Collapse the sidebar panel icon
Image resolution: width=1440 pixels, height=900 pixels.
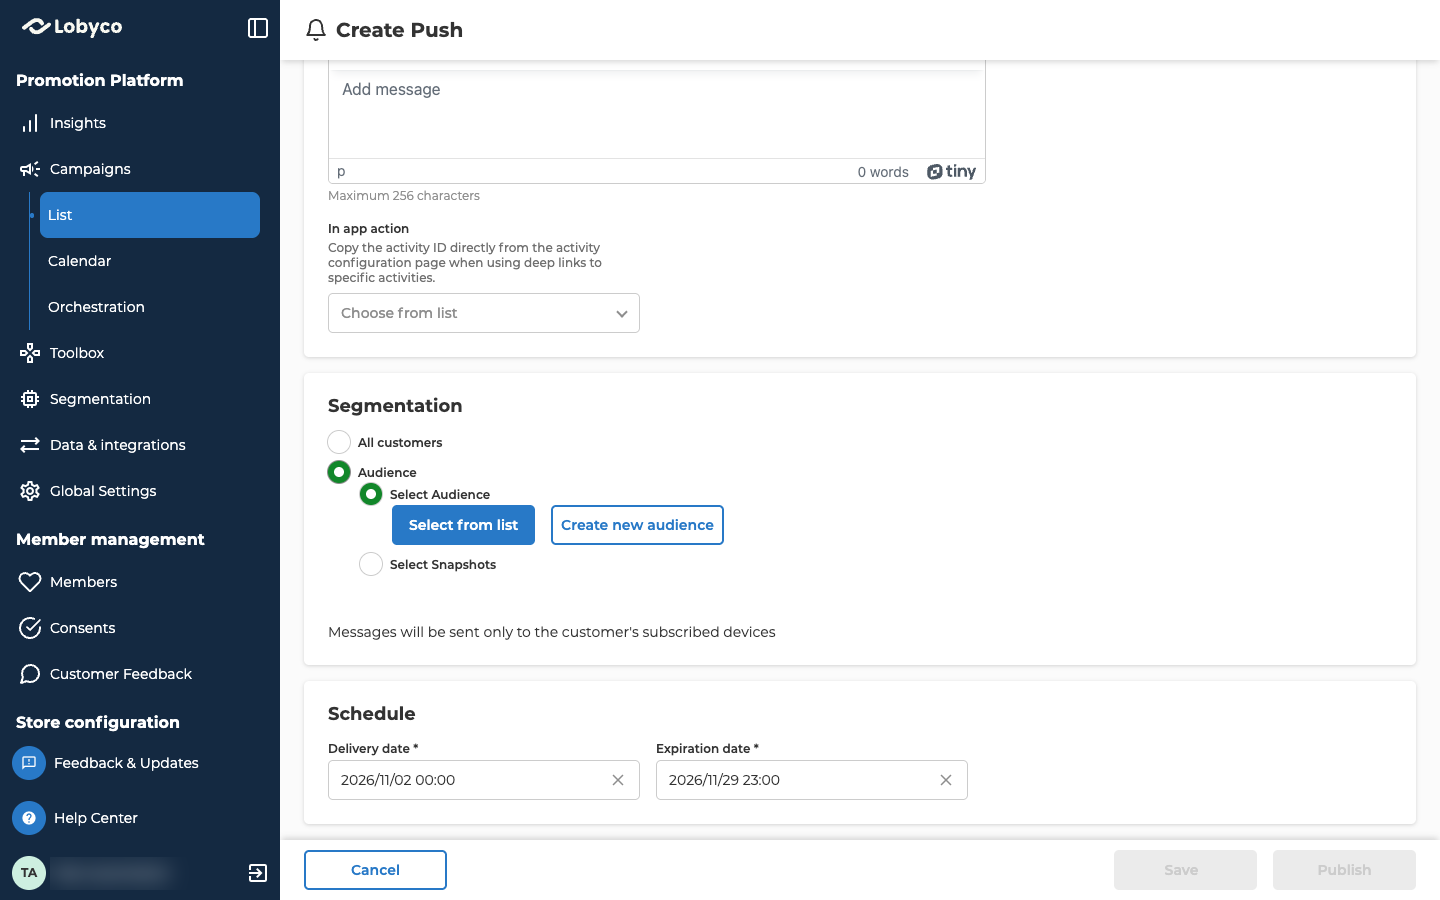tap(258, 28)
